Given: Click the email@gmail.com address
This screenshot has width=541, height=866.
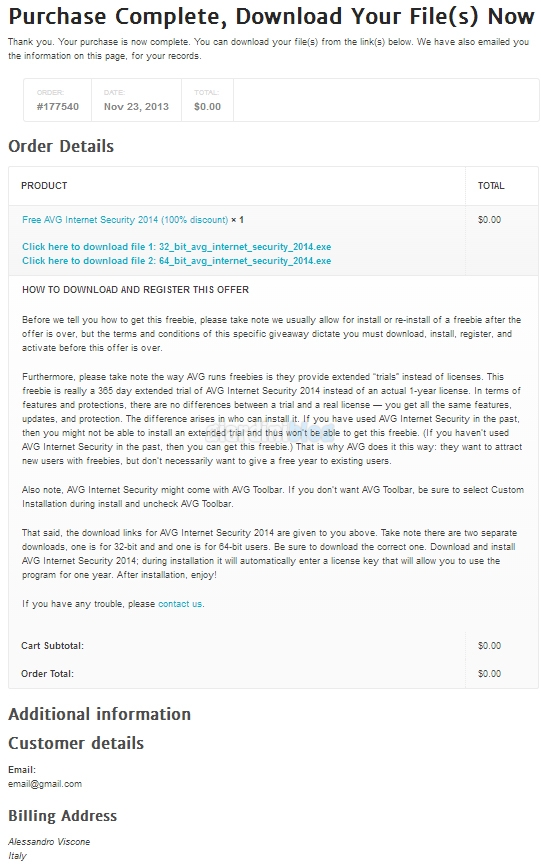Looking at the screenshot, I should [45, 784].
